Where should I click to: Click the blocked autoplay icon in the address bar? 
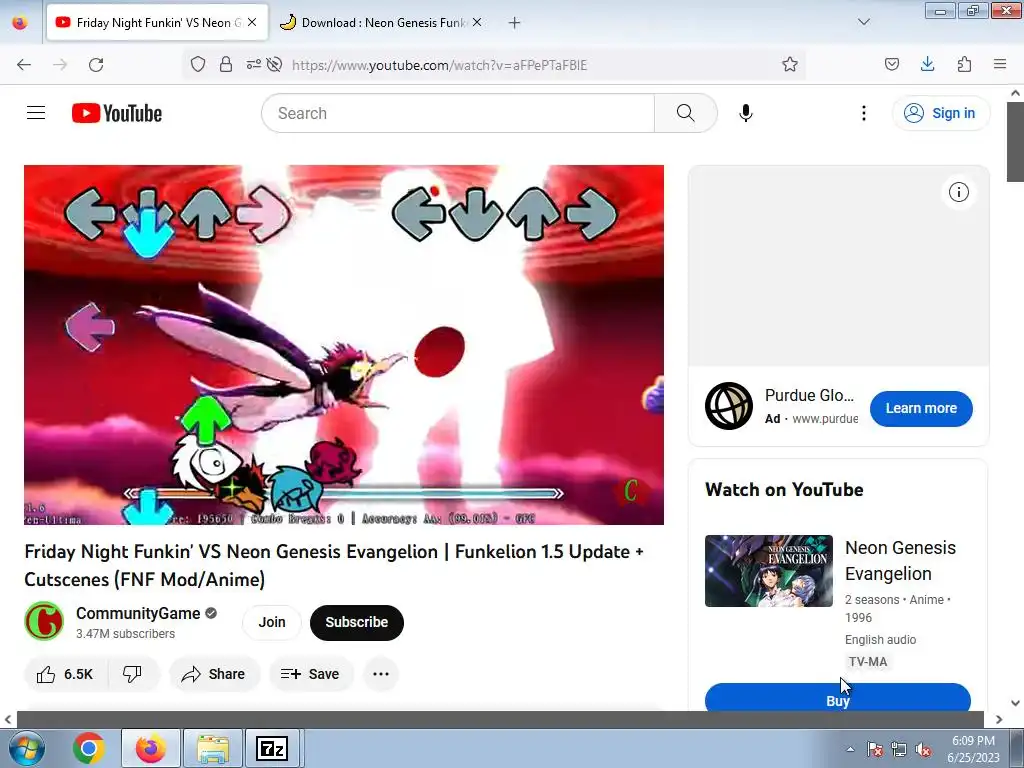[x=274, y=64]
